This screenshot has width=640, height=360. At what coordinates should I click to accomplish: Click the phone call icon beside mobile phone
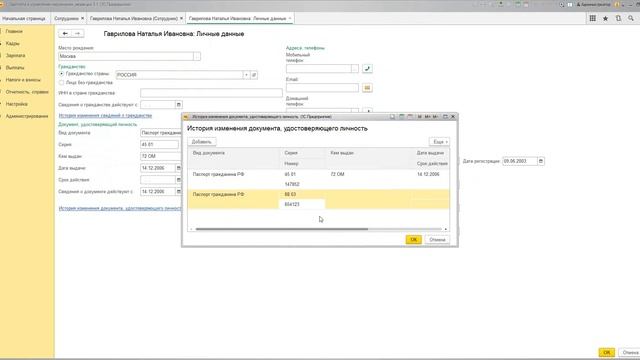(367, 69)
